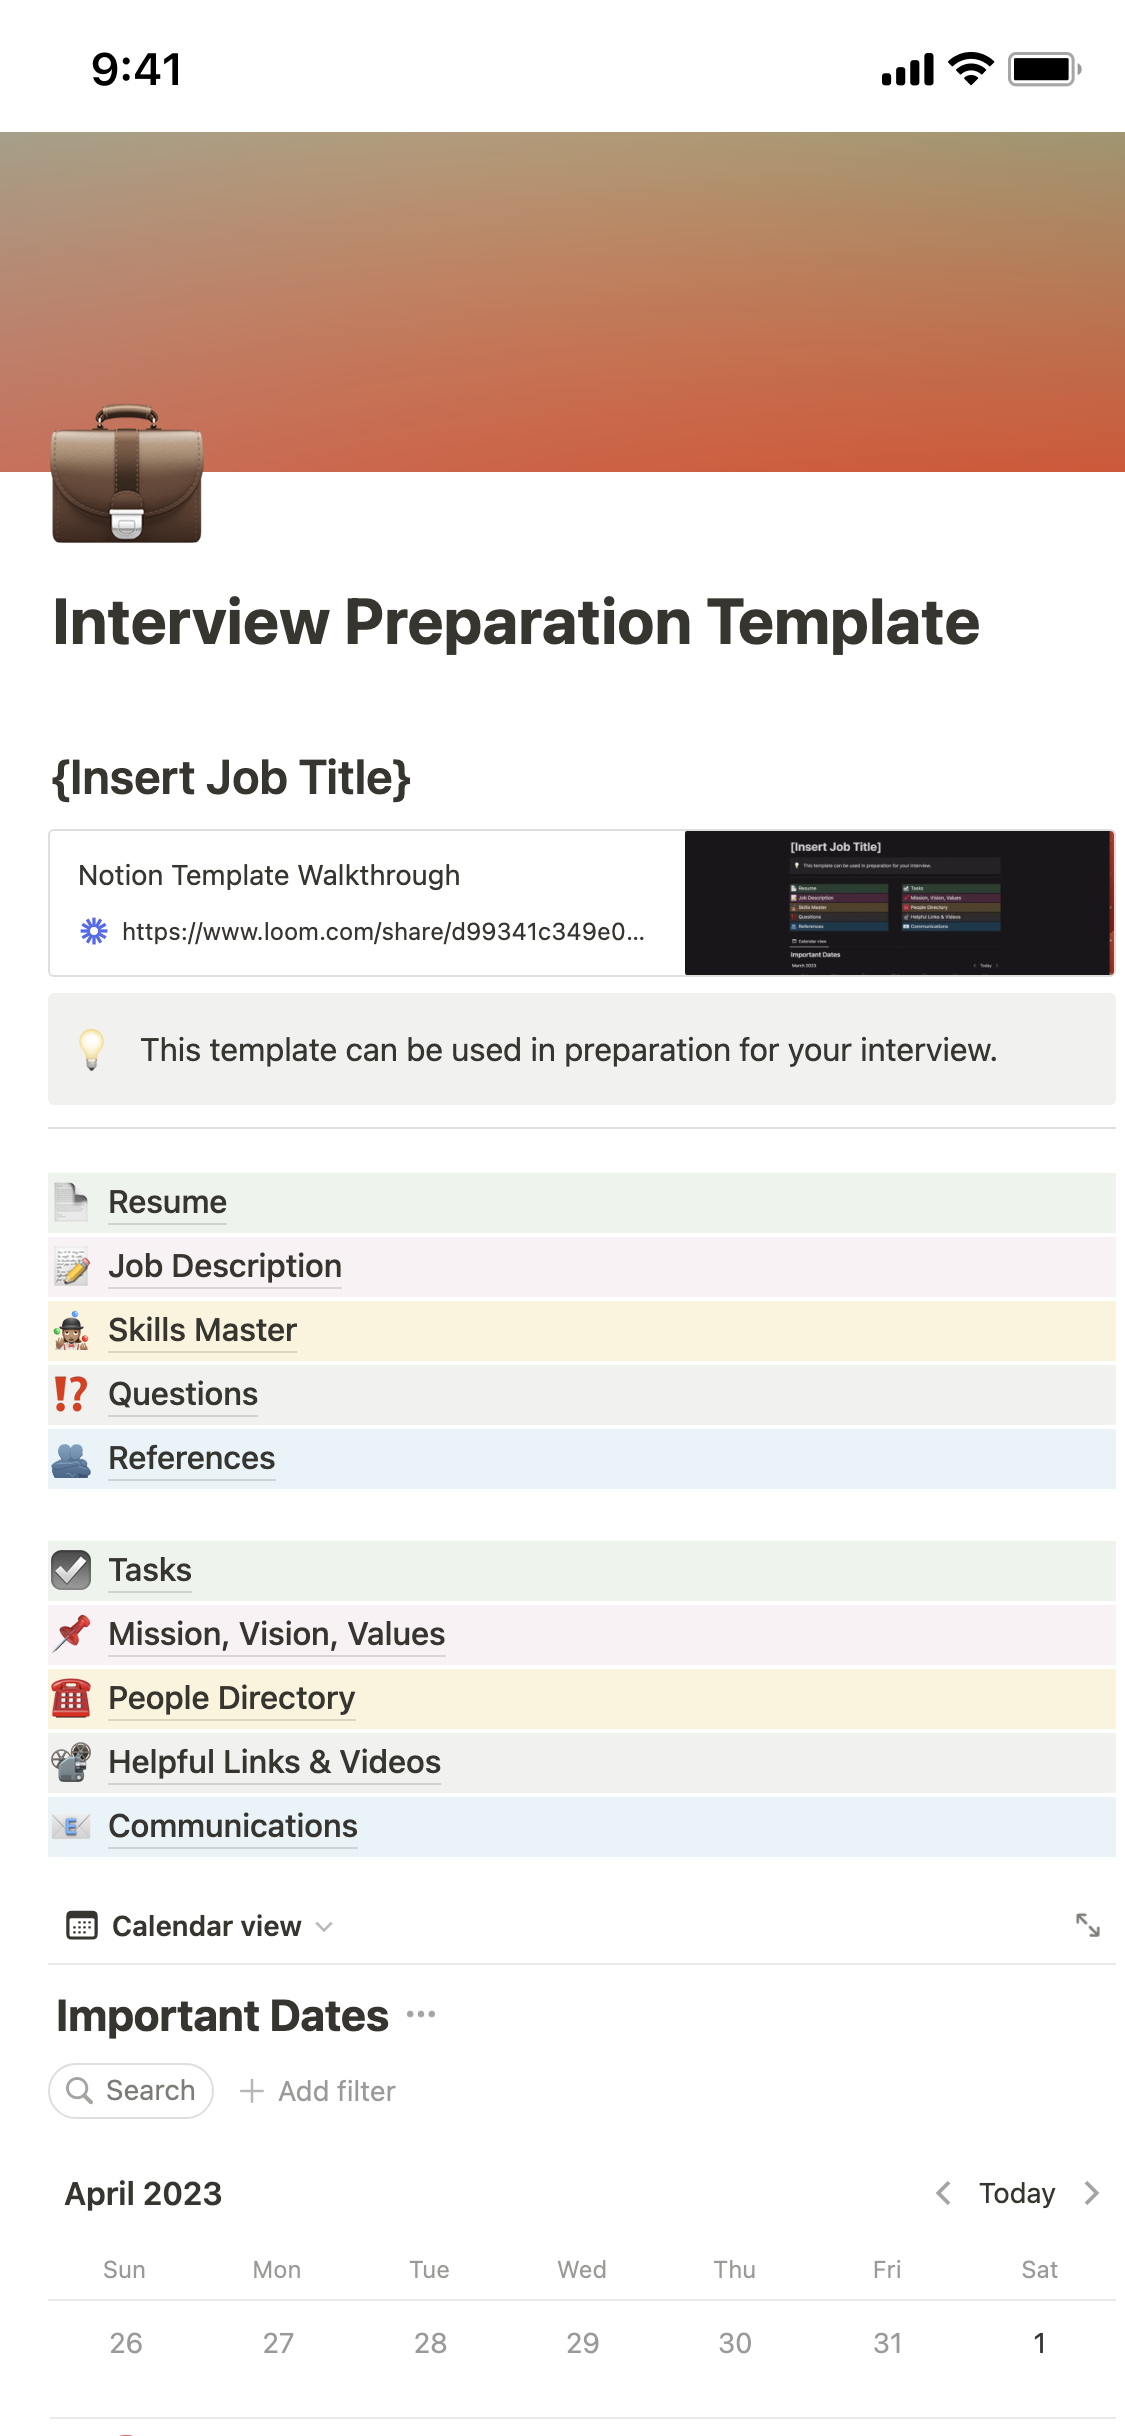Image resolution: width=1125 pixels, height=2436 pixels.
Task: Go to next month in calendar
Action: pyautogui.click(x=1091, y=2193)
